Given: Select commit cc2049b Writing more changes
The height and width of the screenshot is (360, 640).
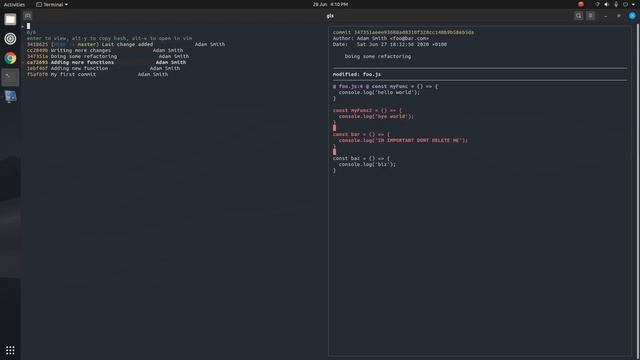Looking at the screenshot, I should pos(105,50).
